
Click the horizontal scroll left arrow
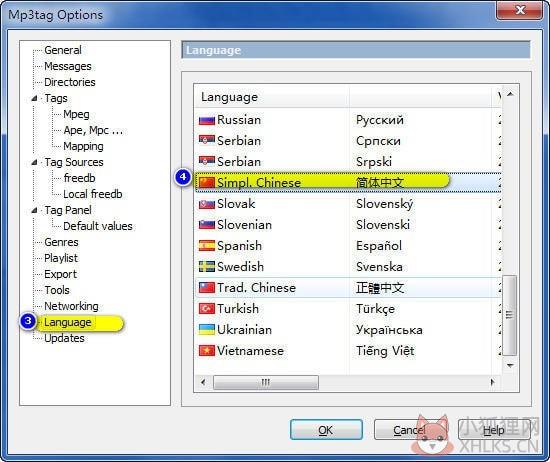point(203,382)
